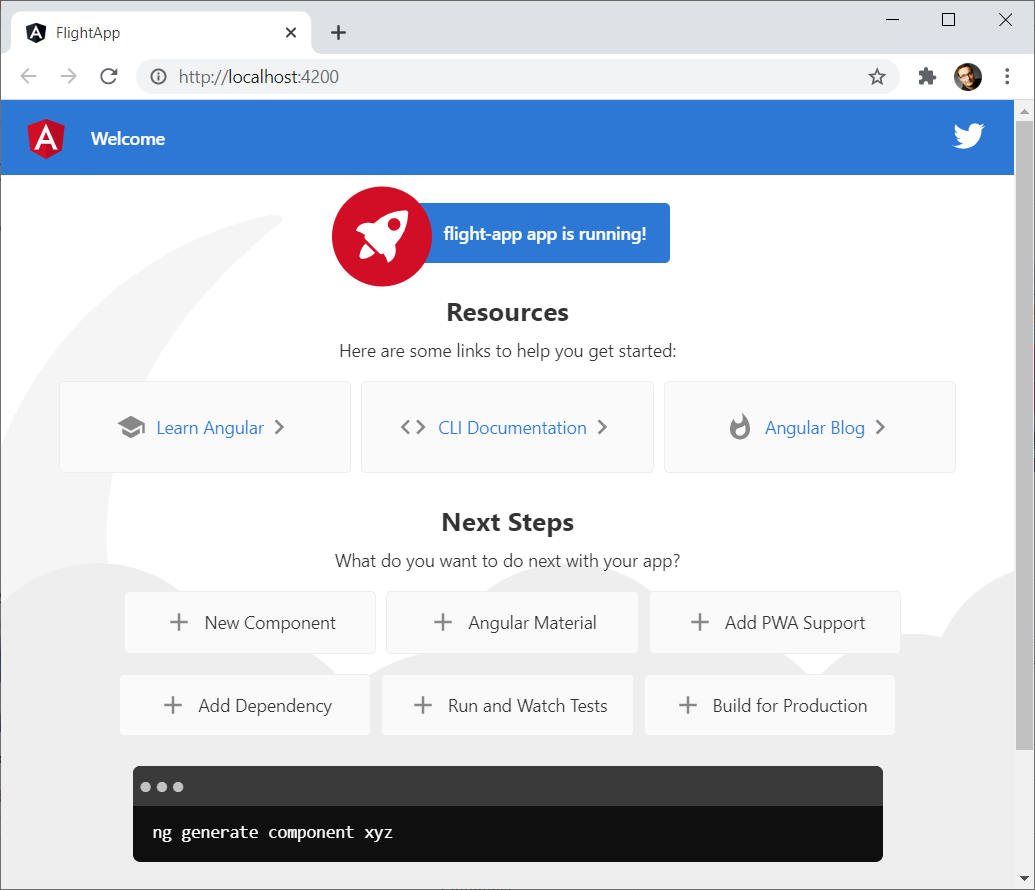Click the plus icon on New Component
The image size is (1035, 890).
click(x=179, y=622)
